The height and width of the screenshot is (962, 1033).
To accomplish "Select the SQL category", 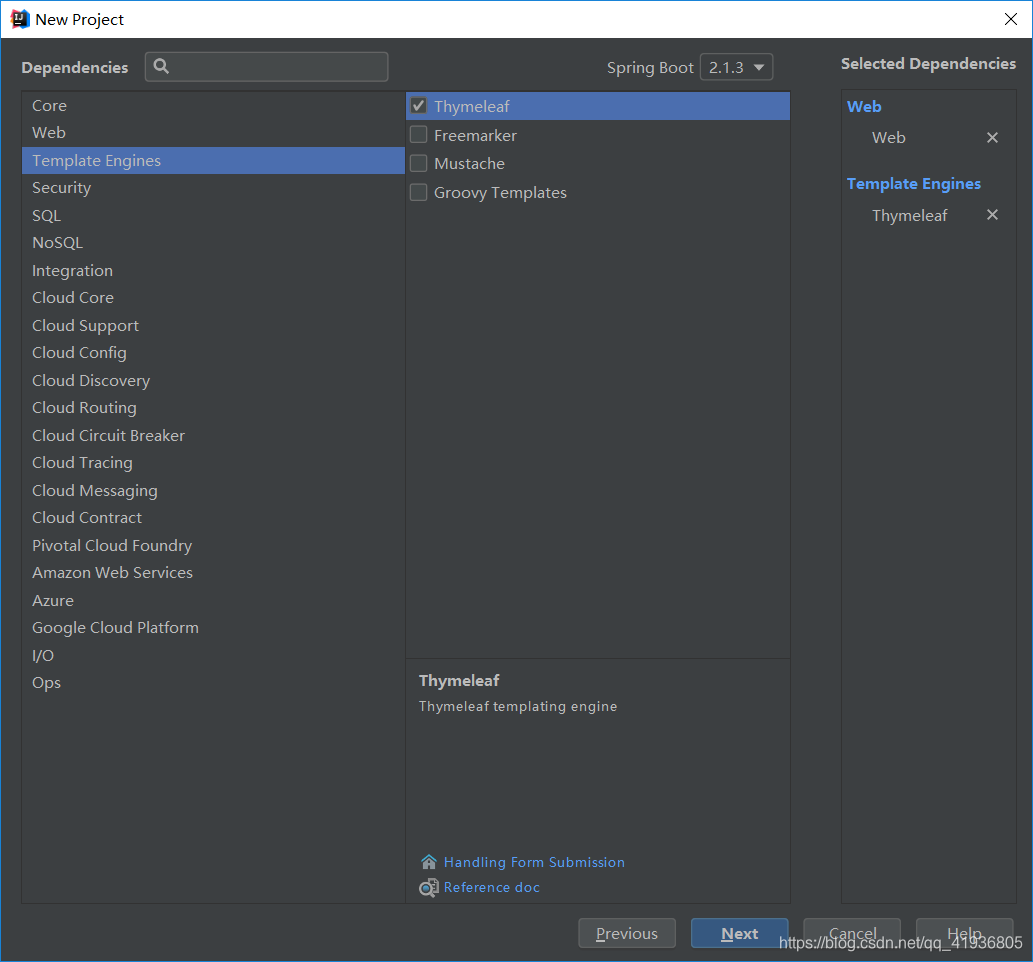I will [213, 215].
